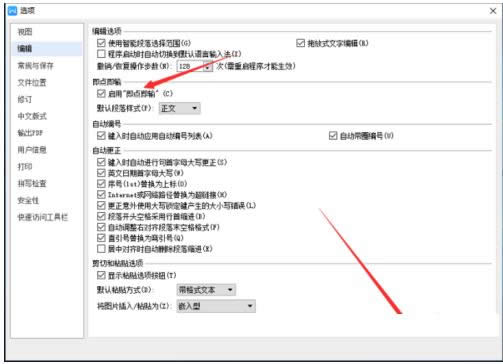503x364 pixels.
Task: Click the WPS app icon in title bar
Action: [12, 11]
